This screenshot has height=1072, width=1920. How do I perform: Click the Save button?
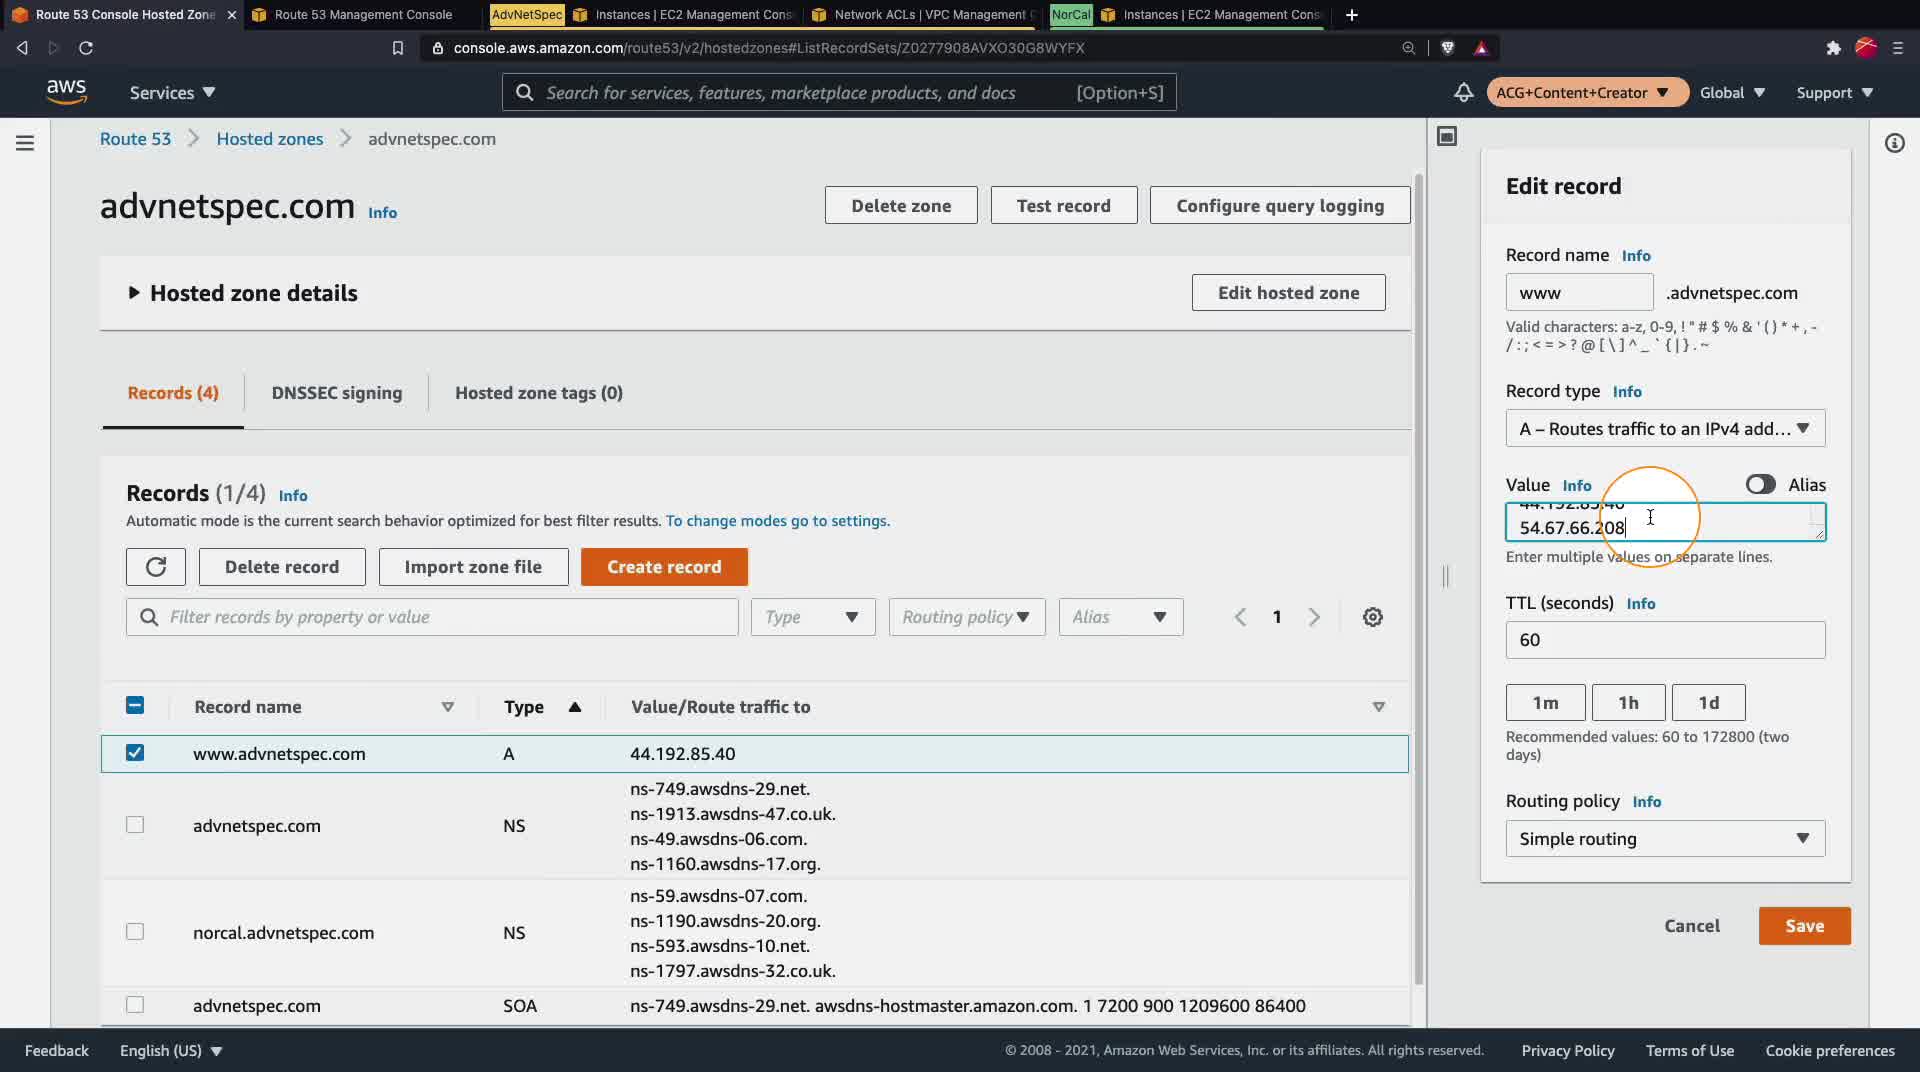click(1805, 926)
